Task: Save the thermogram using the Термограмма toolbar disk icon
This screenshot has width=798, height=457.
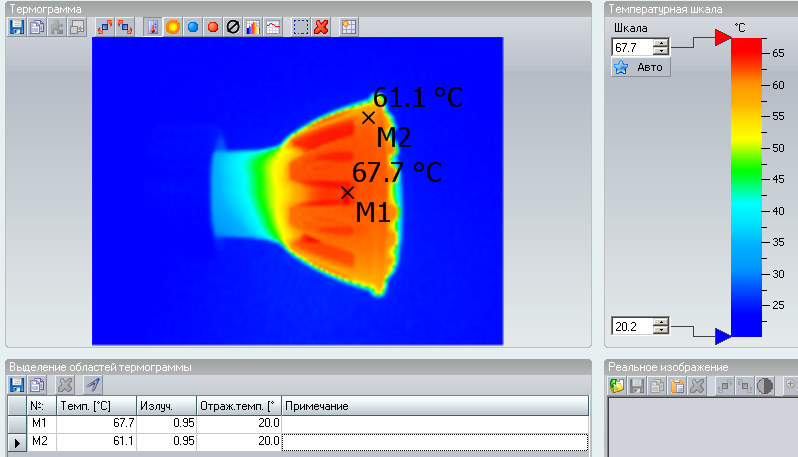Action: coord(17,27)
